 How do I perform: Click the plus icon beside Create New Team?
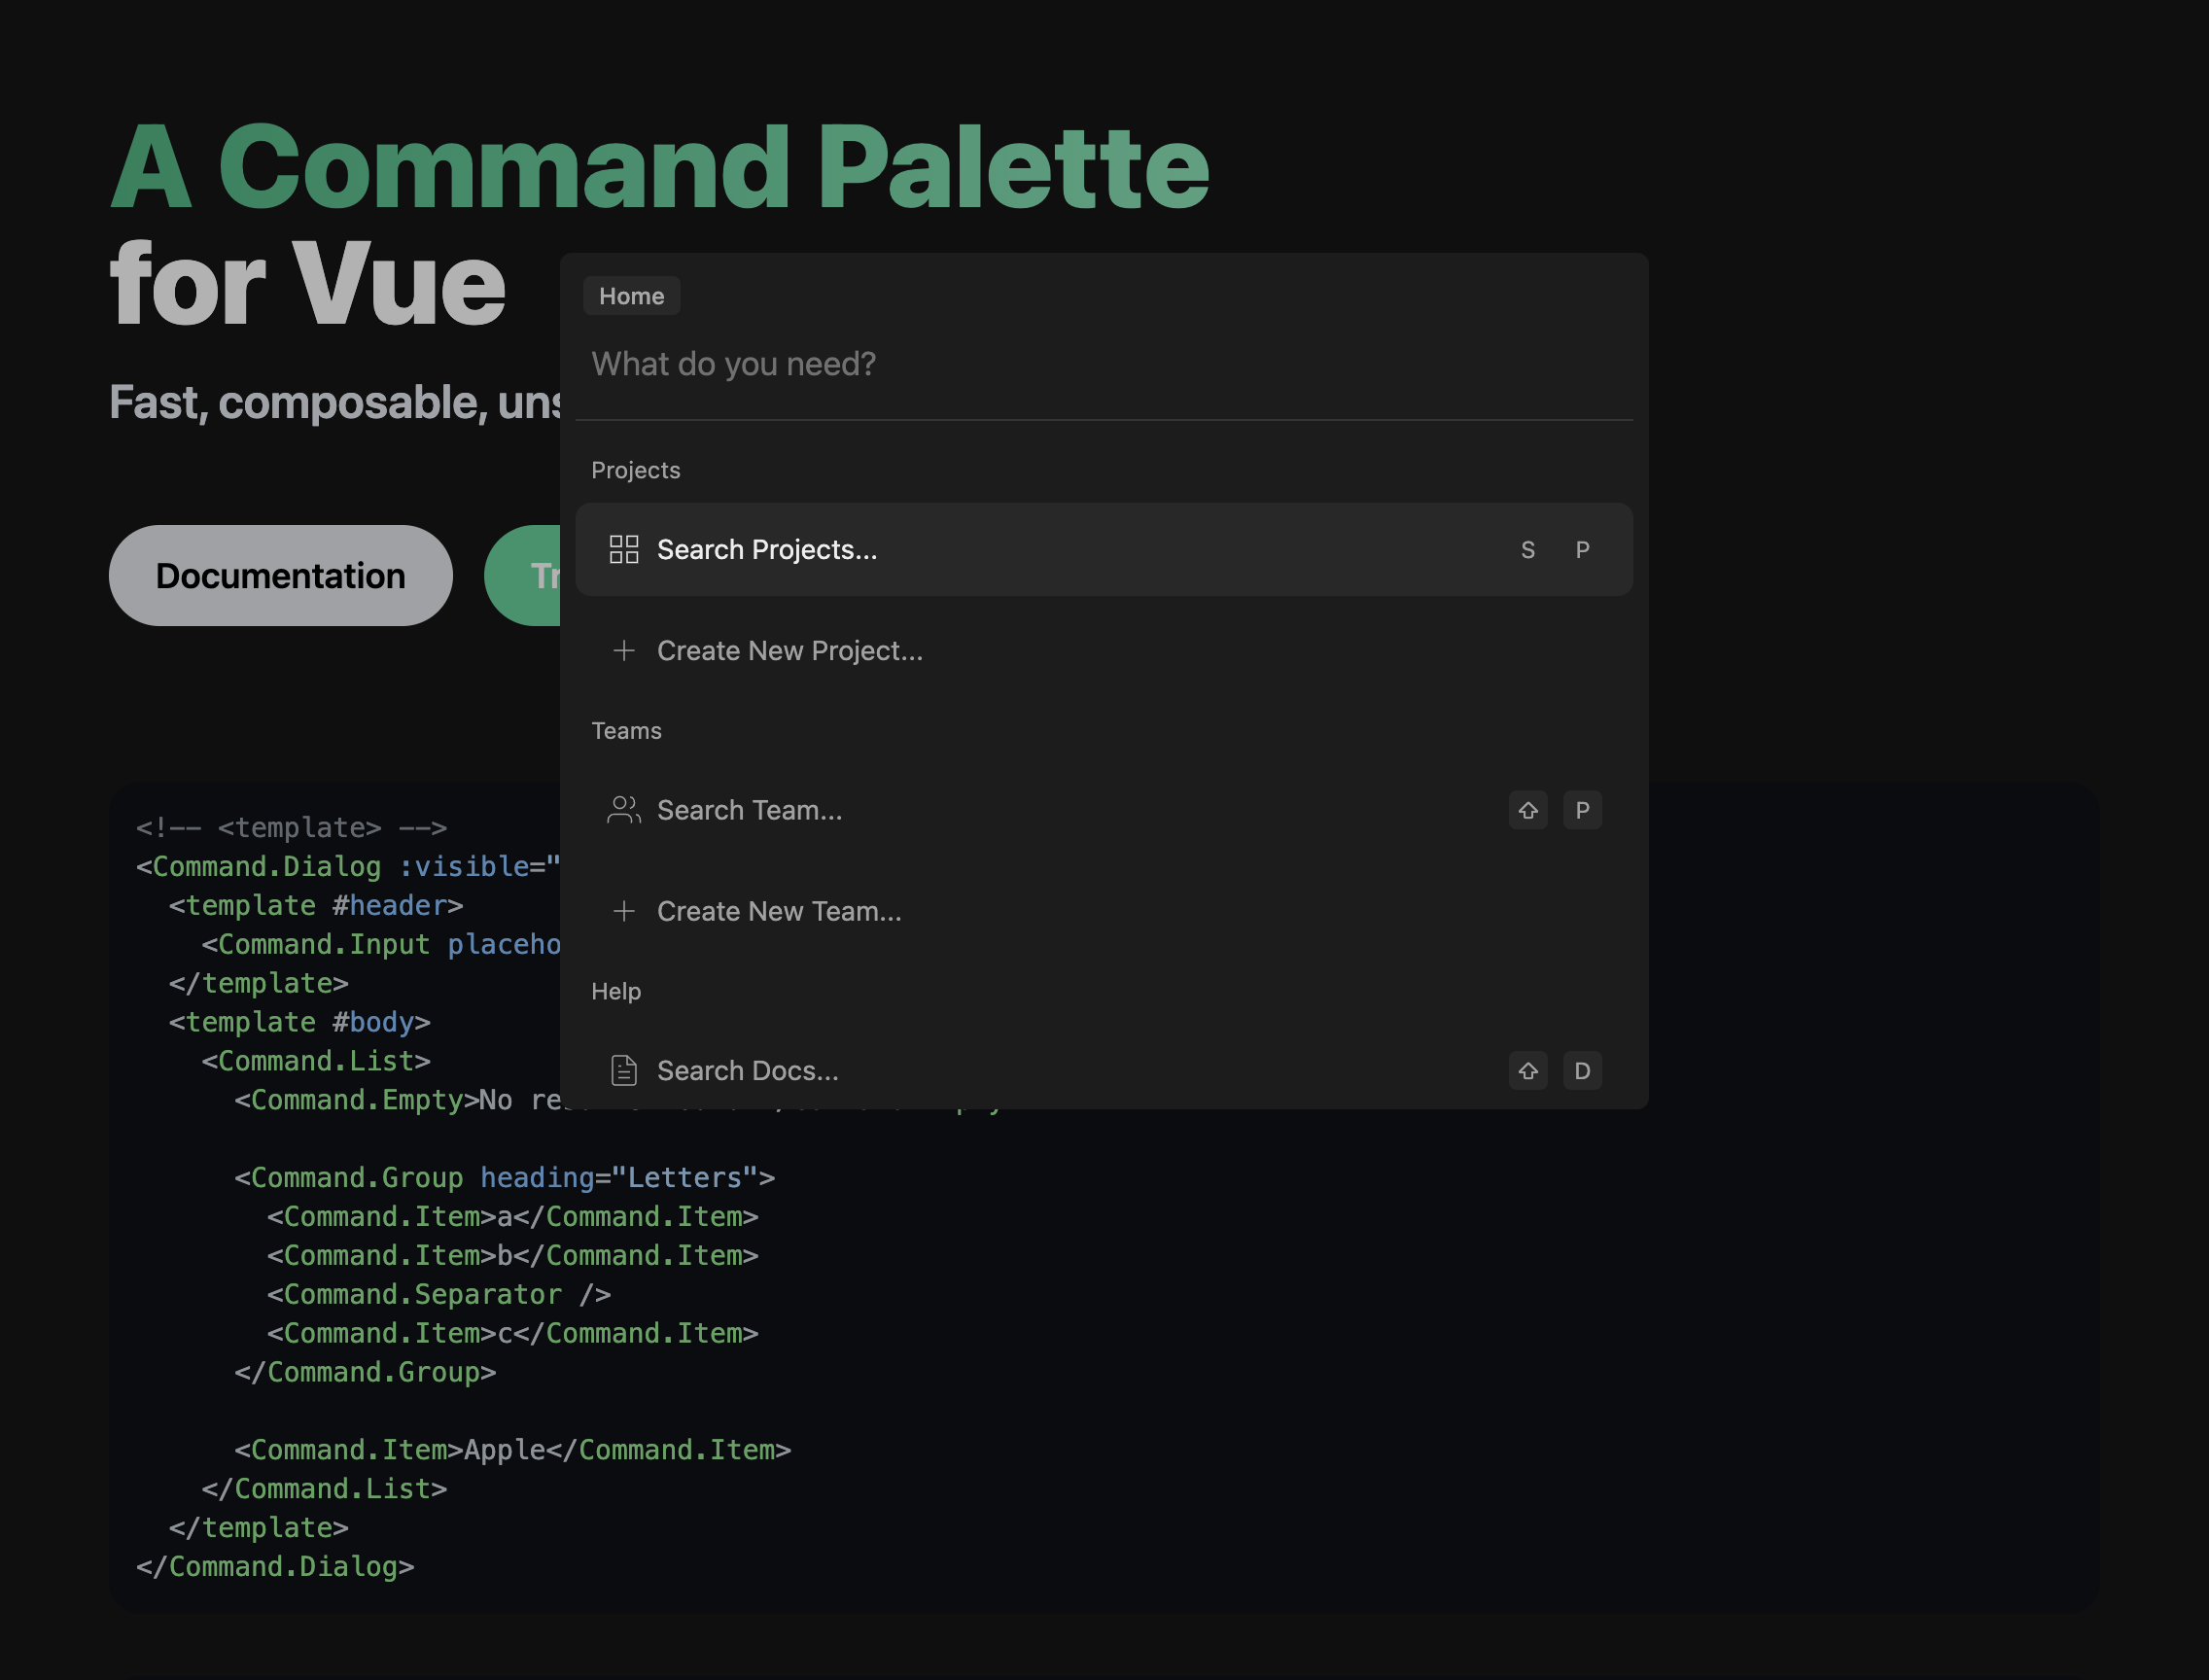[624, 911]
